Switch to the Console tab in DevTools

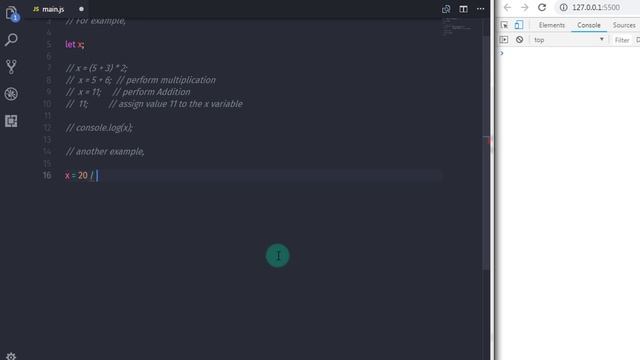[x=589, y=25]
